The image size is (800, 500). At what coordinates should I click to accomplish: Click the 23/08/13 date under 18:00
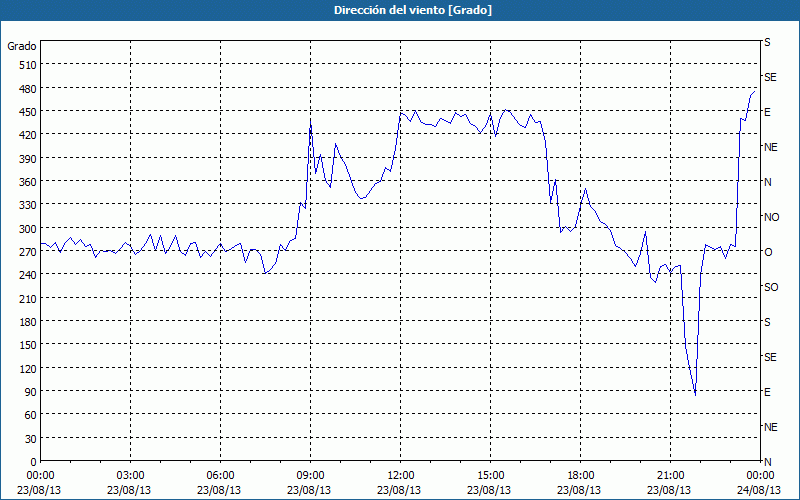coord(579,490)
